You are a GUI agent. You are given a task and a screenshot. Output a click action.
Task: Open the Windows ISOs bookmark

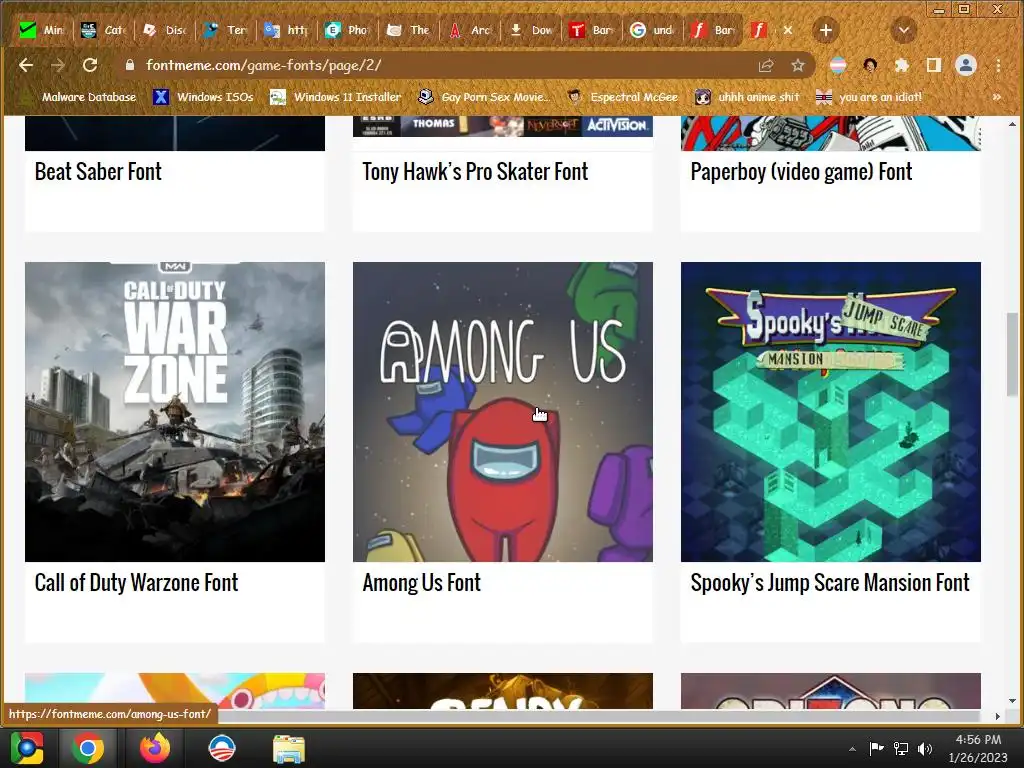point(203,97)
